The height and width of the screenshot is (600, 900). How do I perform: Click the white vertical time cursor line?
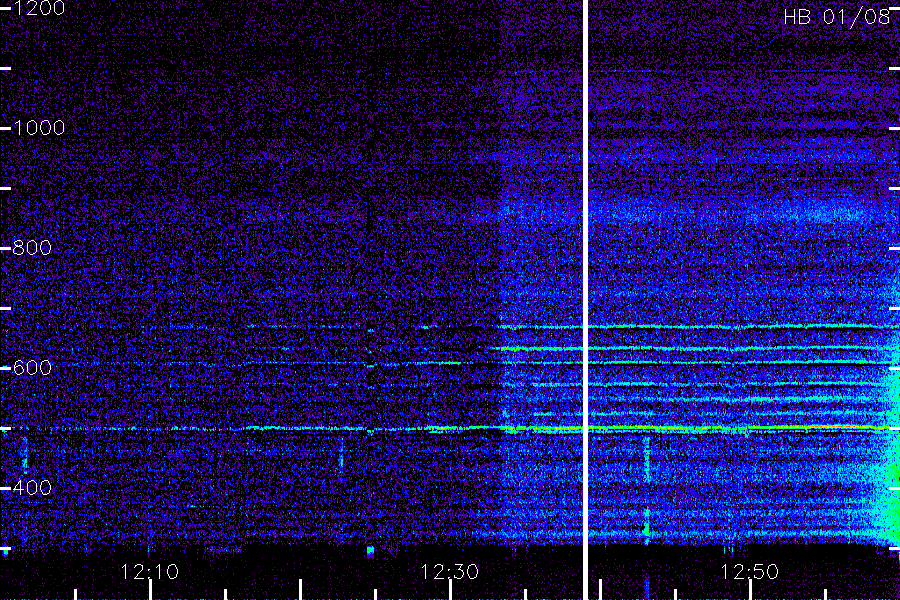585,300
